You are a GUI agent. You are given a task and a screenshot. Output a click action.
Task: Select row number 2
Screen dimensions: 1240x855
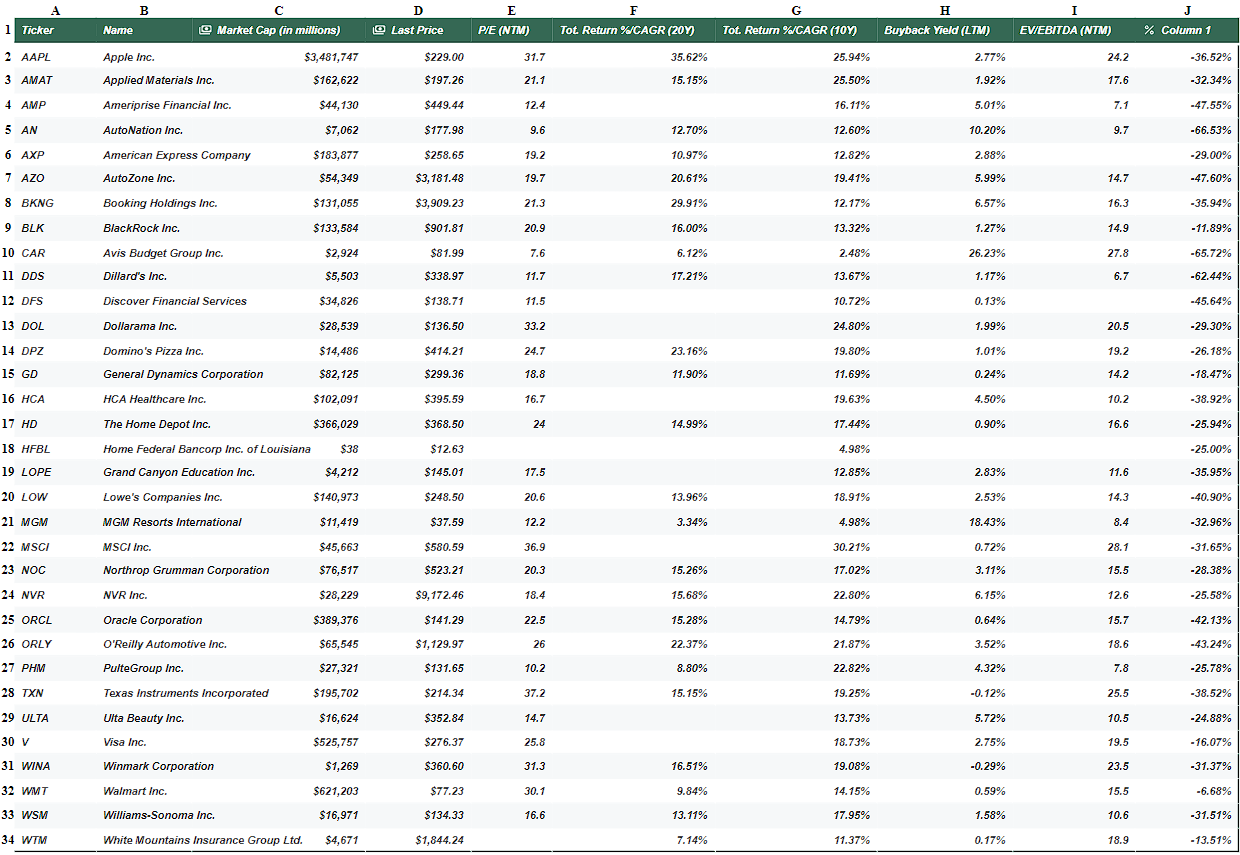tap(8, 57)
